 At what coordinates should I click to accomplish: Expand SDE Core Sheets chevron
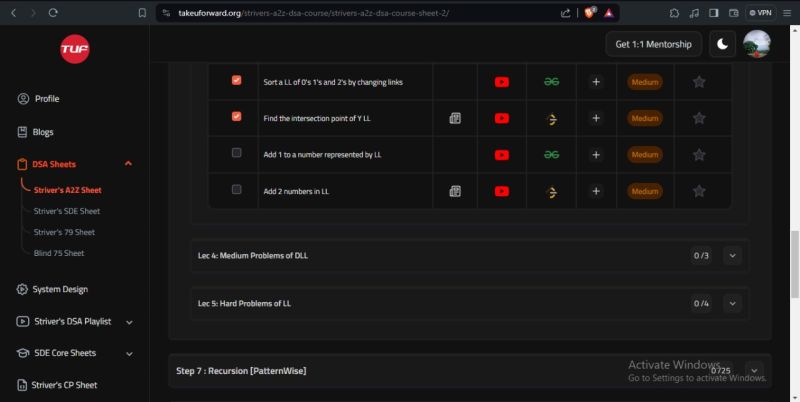coord(129,354)
